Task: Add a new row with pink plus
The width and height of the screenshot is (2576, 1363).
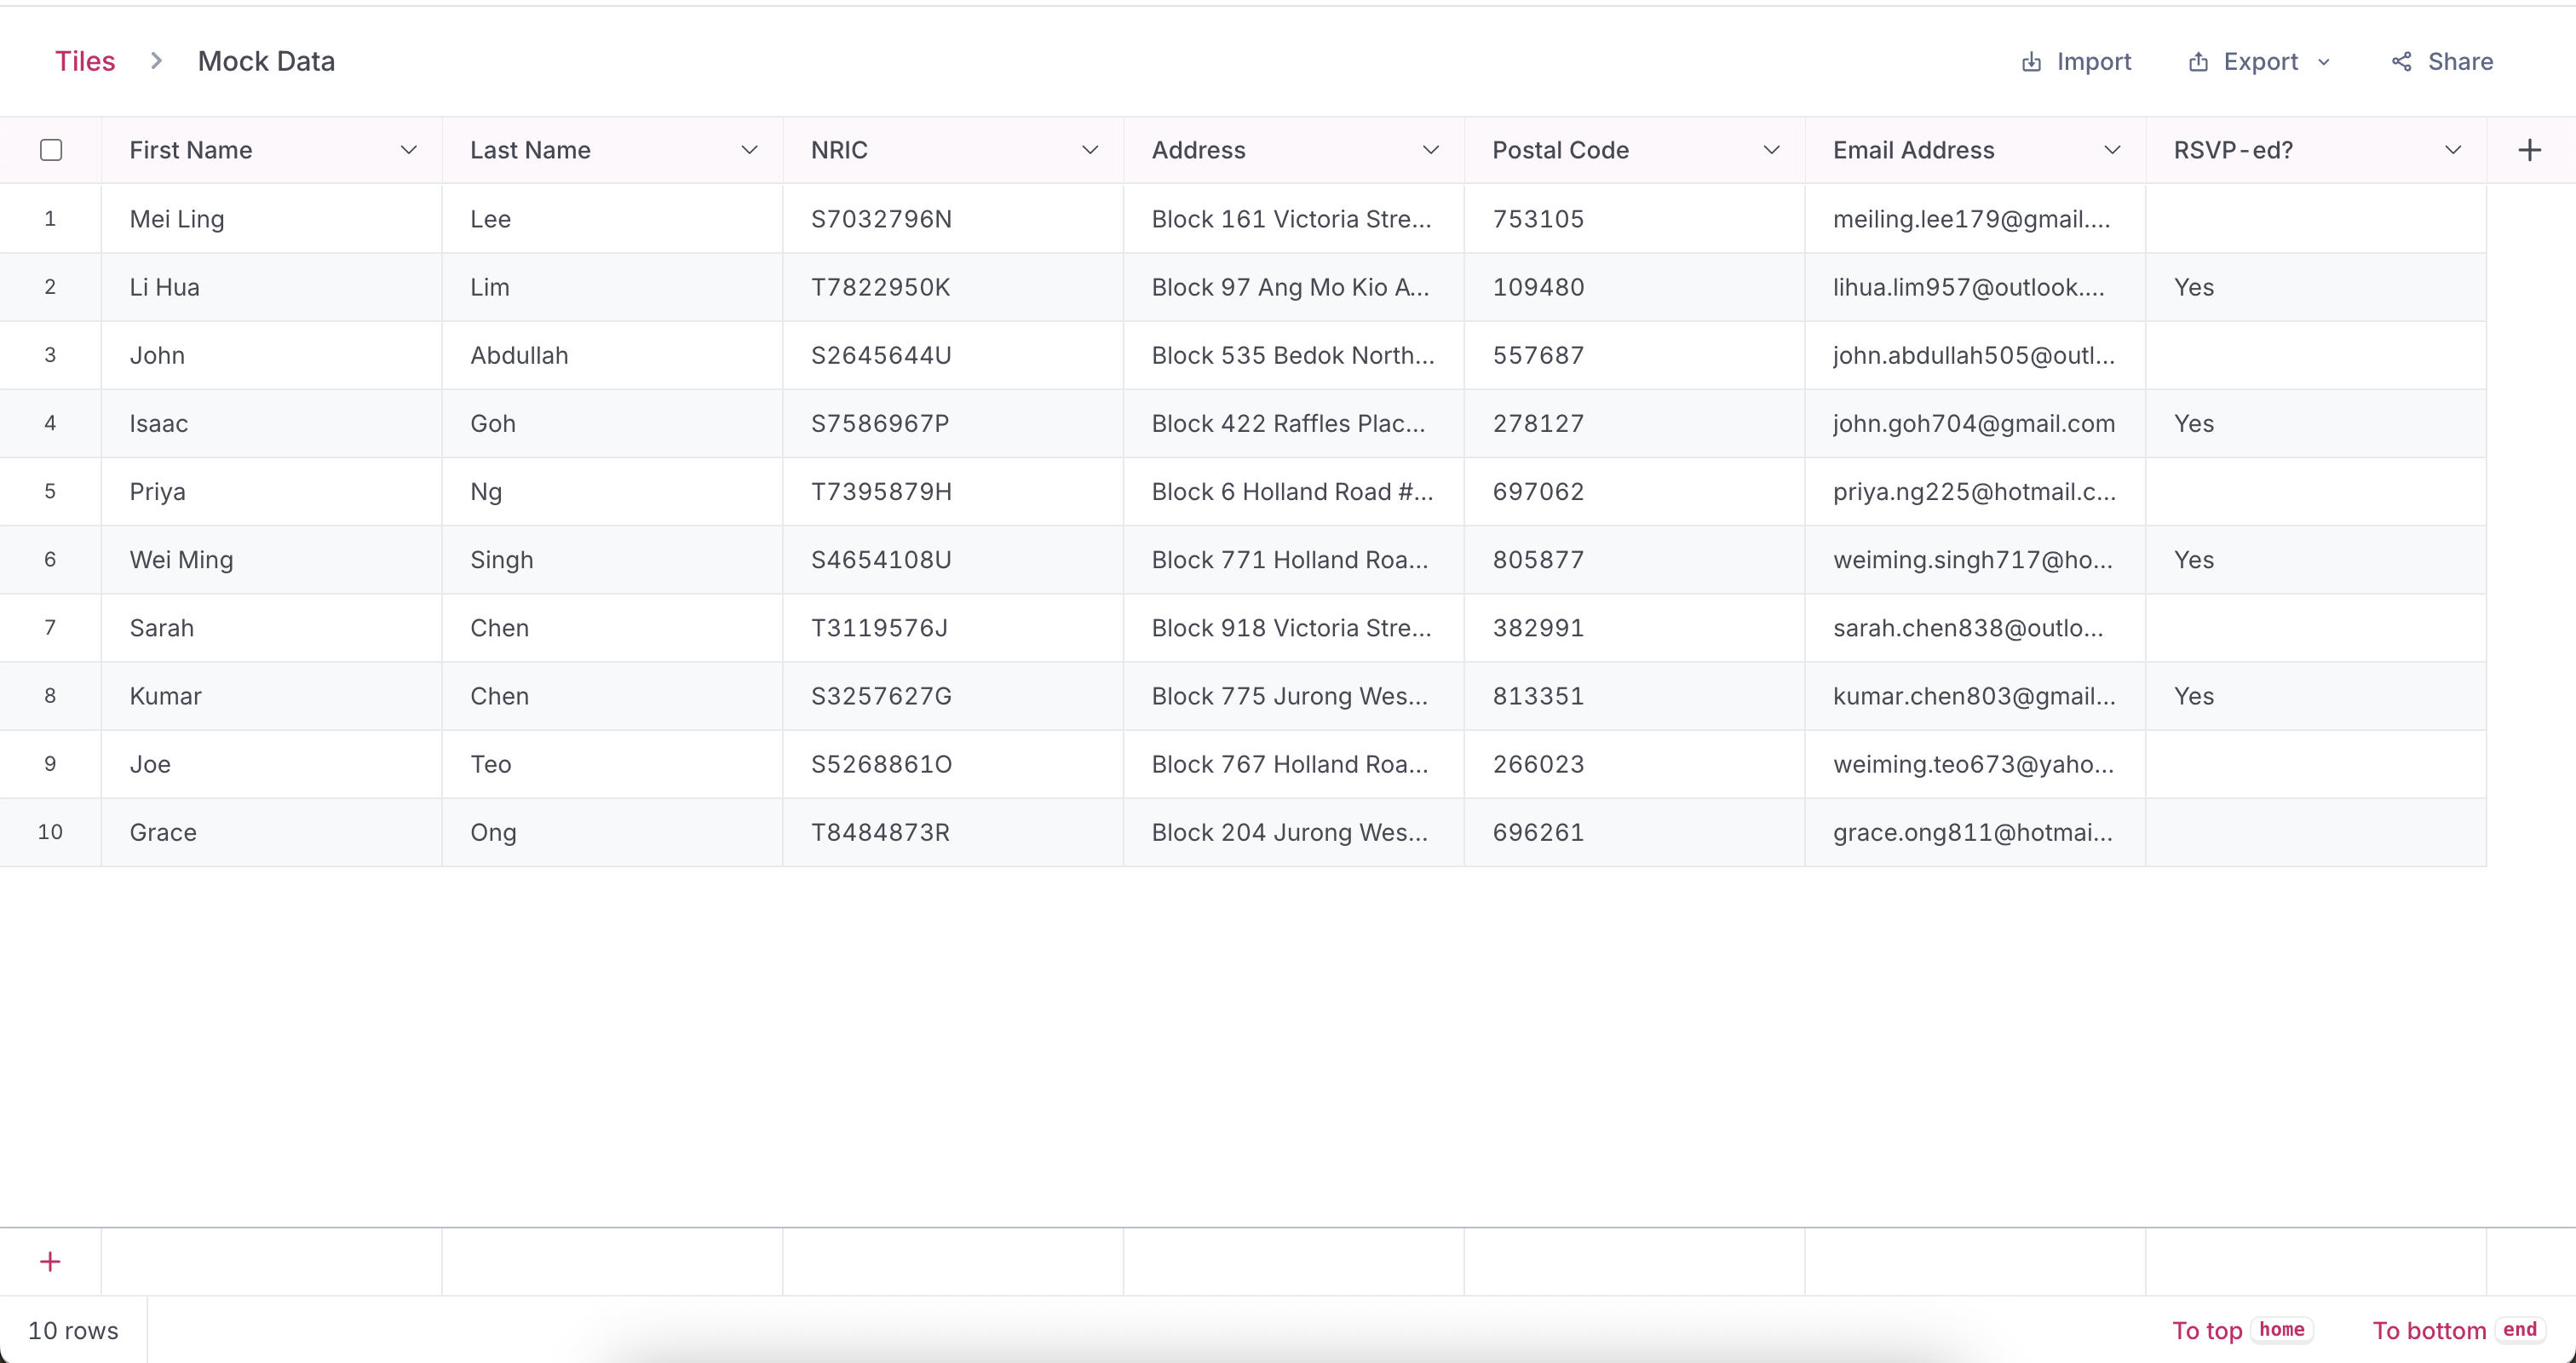Action: [x=50, y=1261]
